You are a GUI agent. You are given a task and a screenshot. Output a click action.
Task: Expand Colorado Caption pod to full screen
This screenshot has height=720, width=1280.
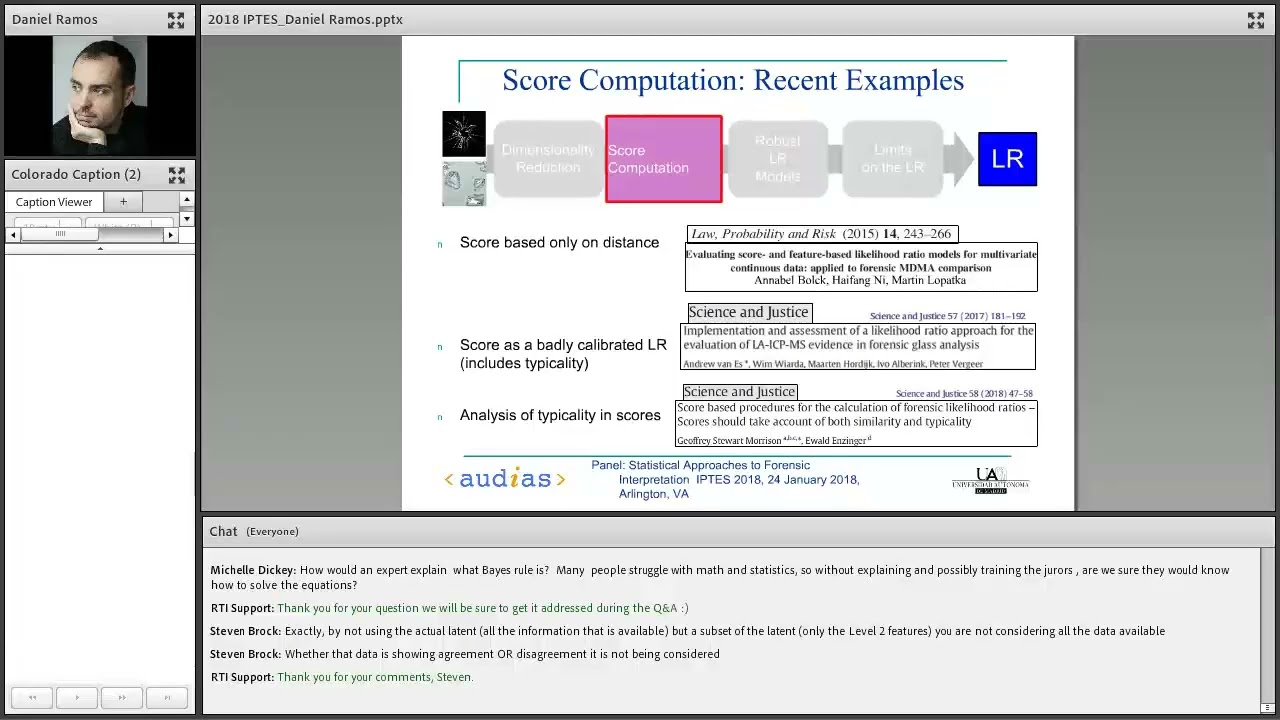[177, 175]
